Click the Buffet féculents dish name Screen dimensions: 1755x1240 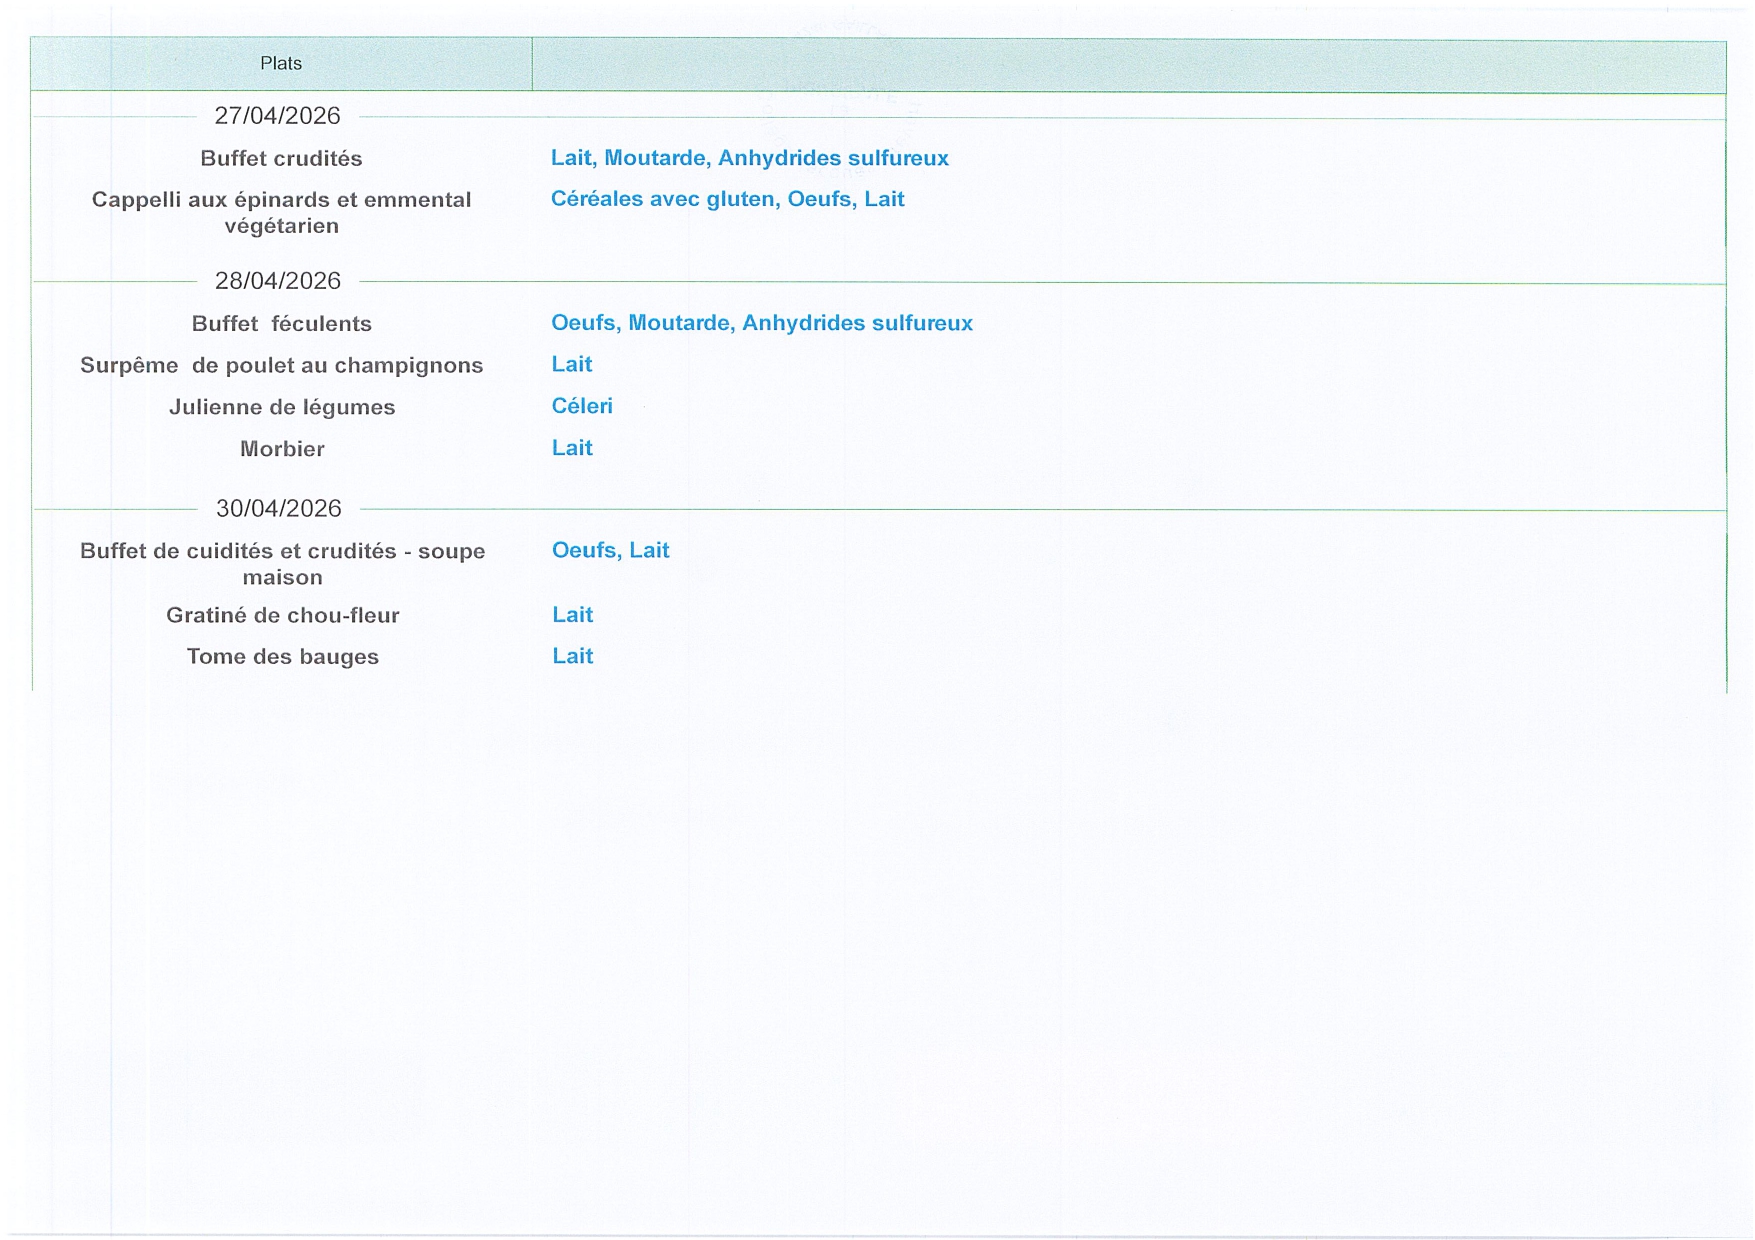pos(281,324)
